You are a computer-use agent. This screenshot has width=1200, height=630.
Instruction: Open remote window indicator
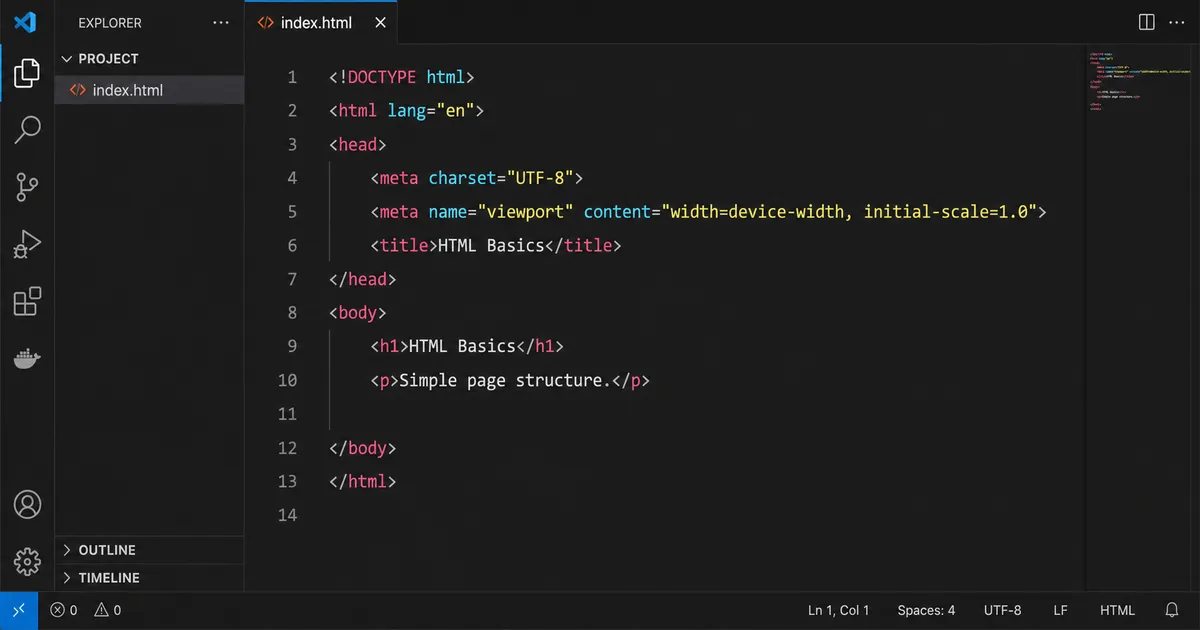19,610
